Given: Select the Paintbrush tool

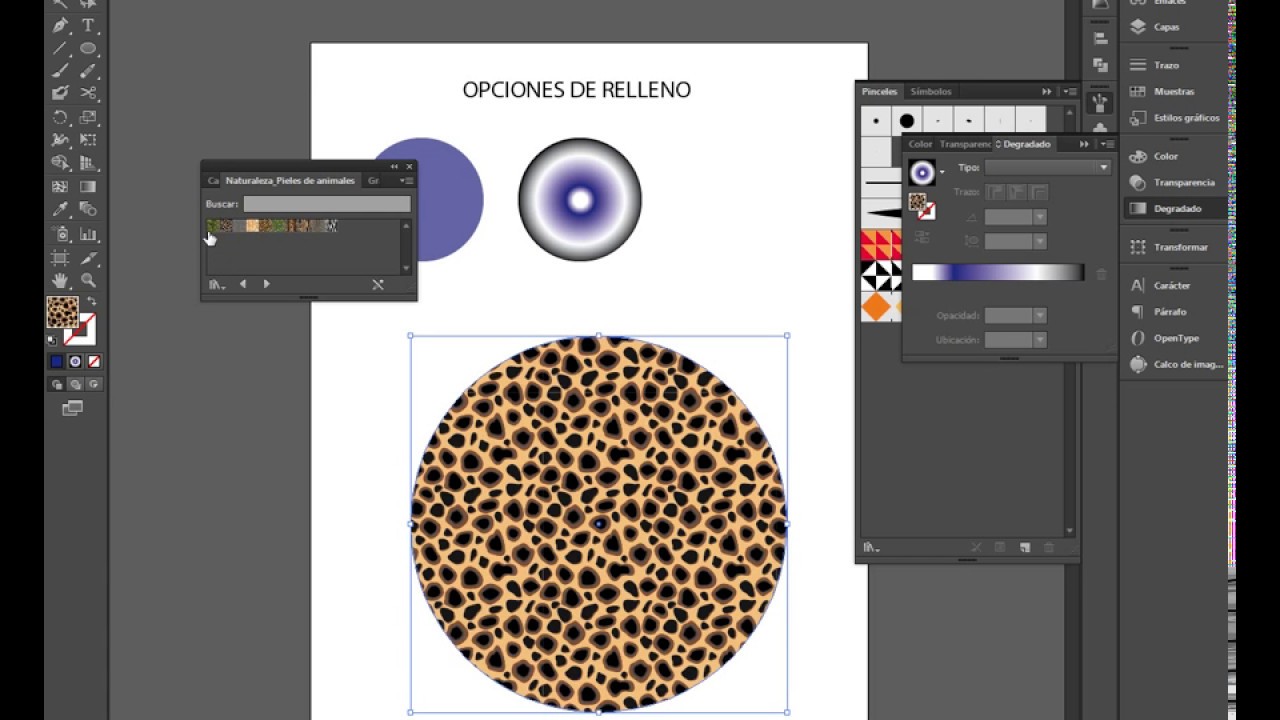Looking at the screenshot, I should (60, 71).
